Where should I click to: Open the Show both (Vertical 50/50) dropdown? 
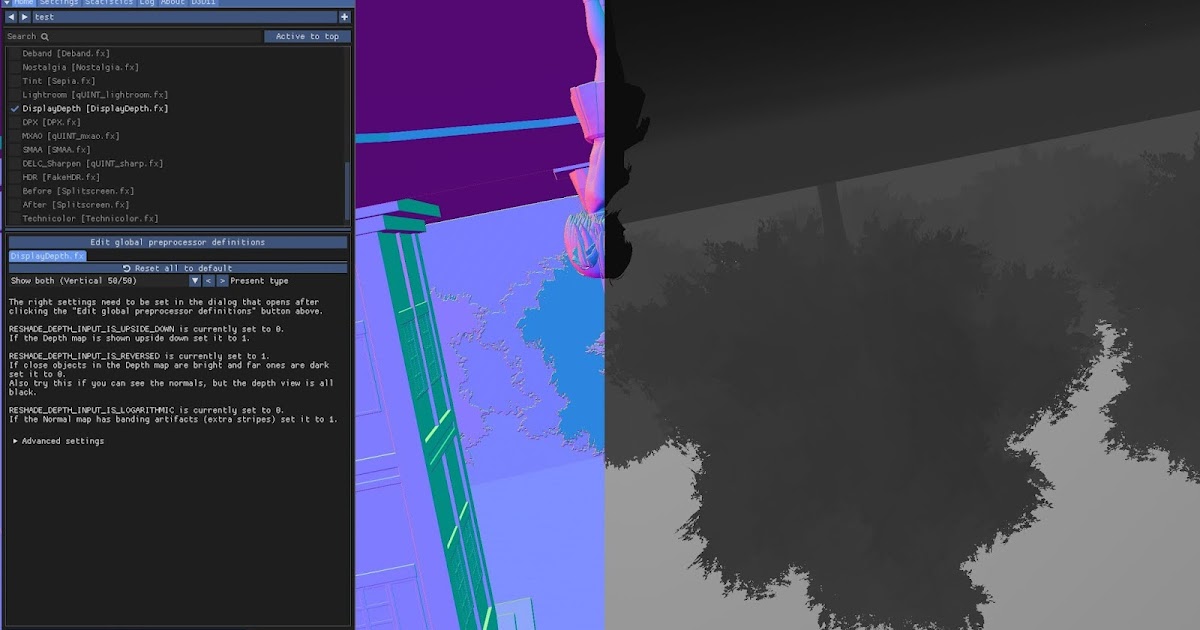(100, 281)
